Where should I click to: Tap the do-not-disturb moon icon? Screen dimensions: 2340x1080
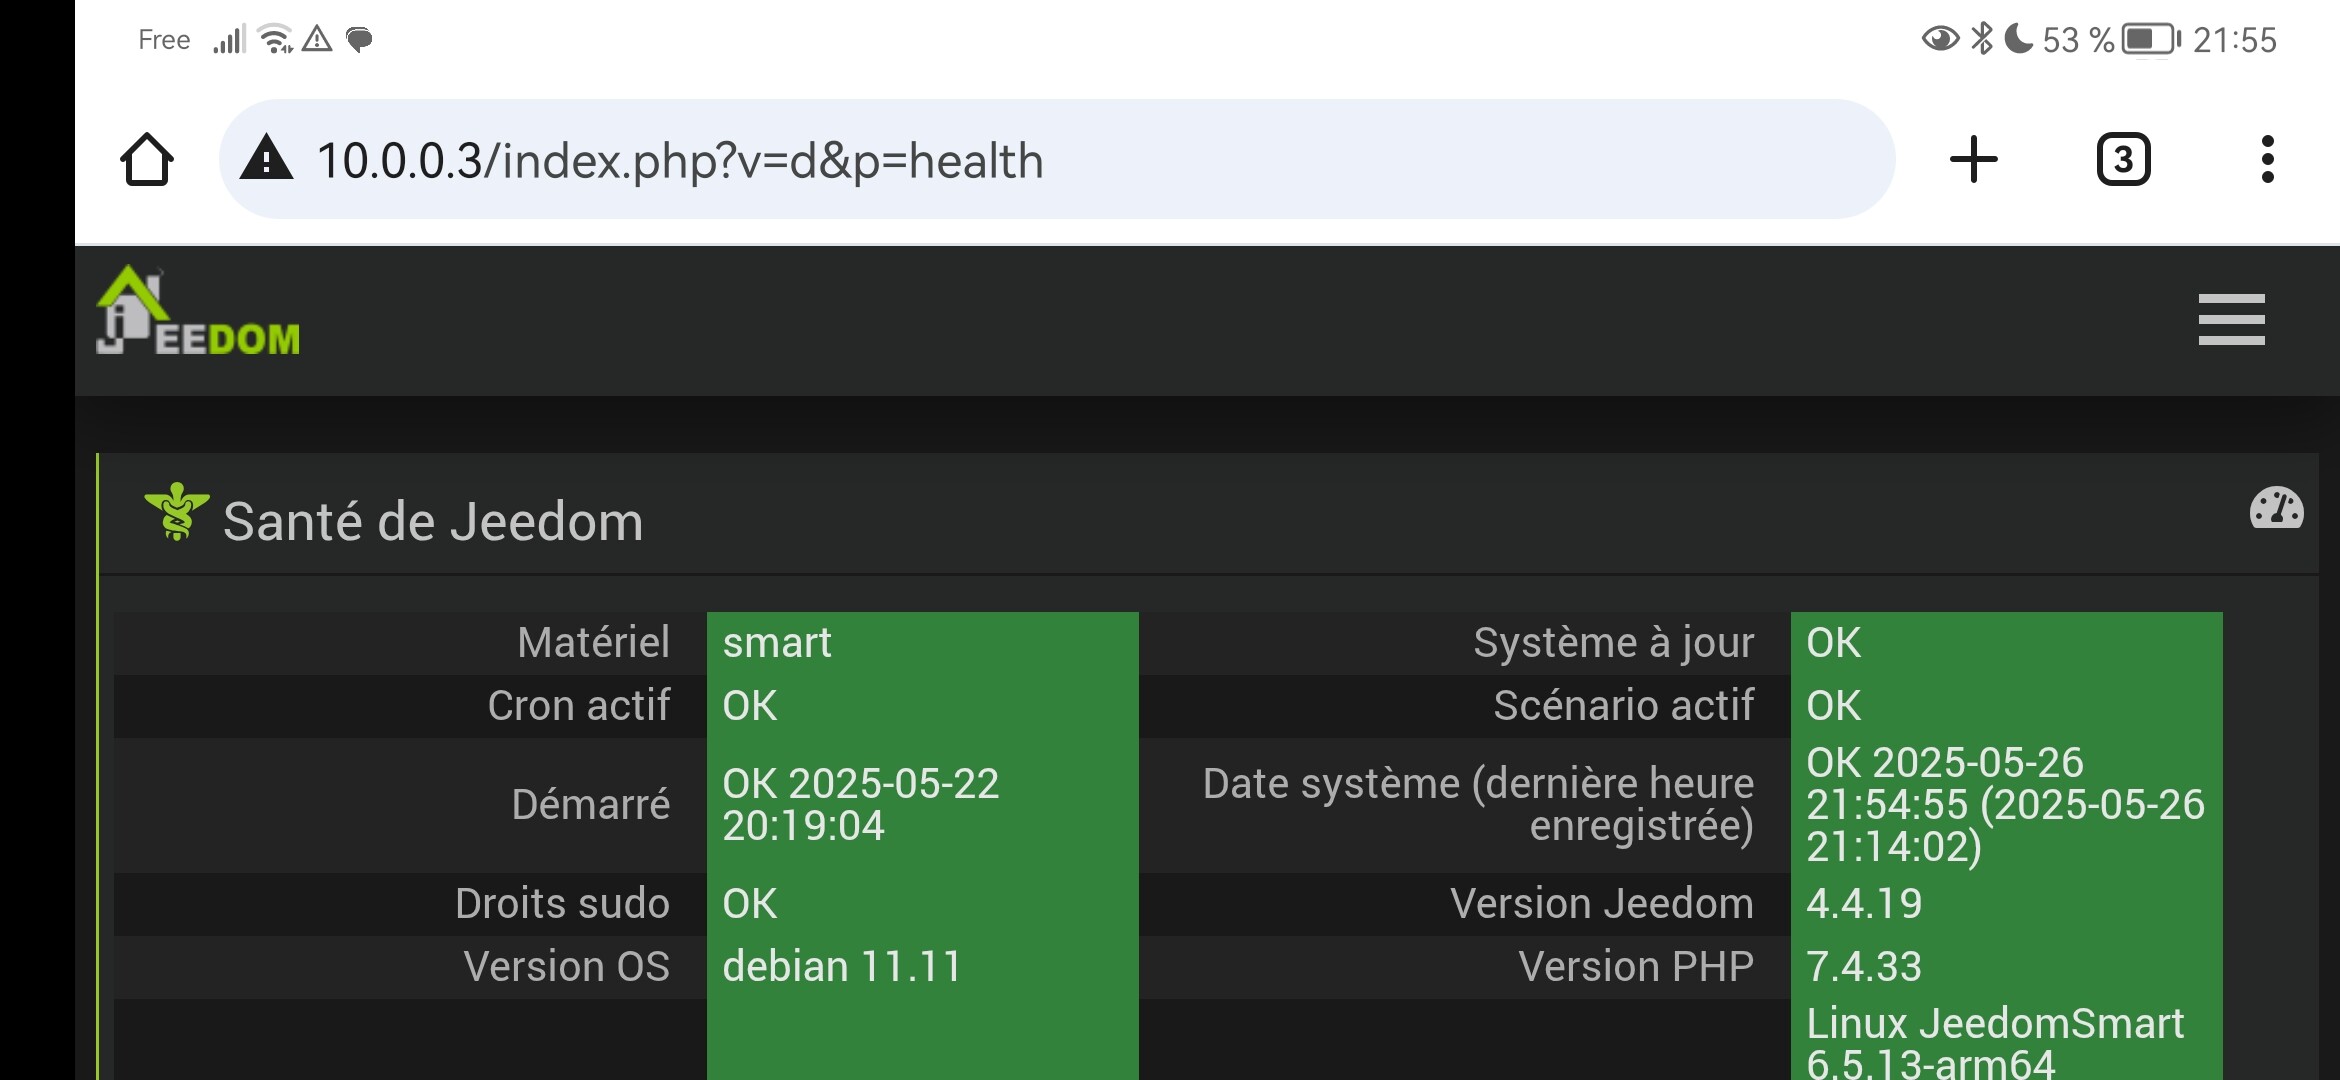click(x=2019, y=39)
